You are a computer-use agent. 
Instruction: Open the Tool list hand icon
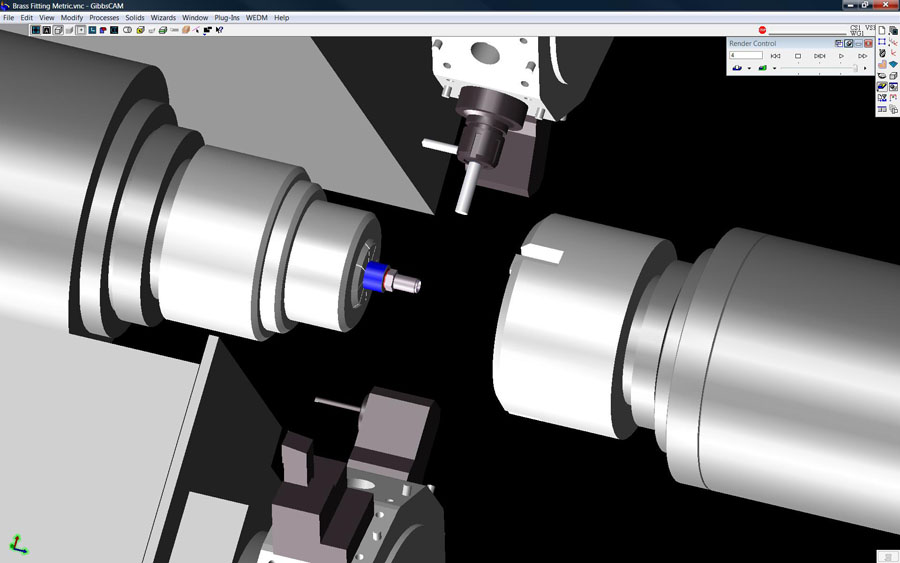click(881, 65)
